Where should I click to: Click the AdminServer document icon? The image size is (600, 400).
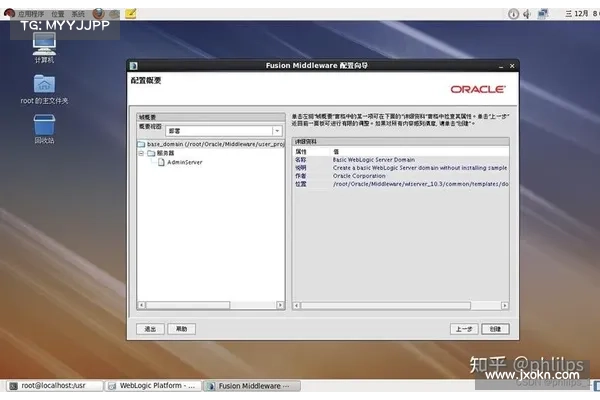pyautogui.click(x=161, y=162)
